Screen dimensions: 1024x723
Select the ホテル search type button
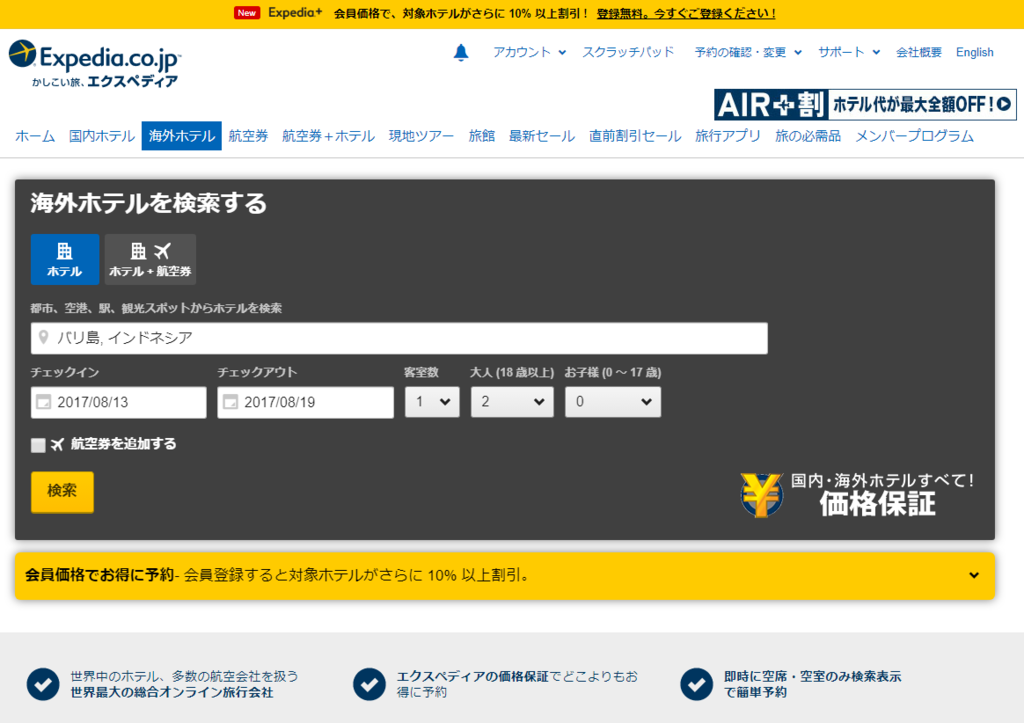tap(65, 259)
